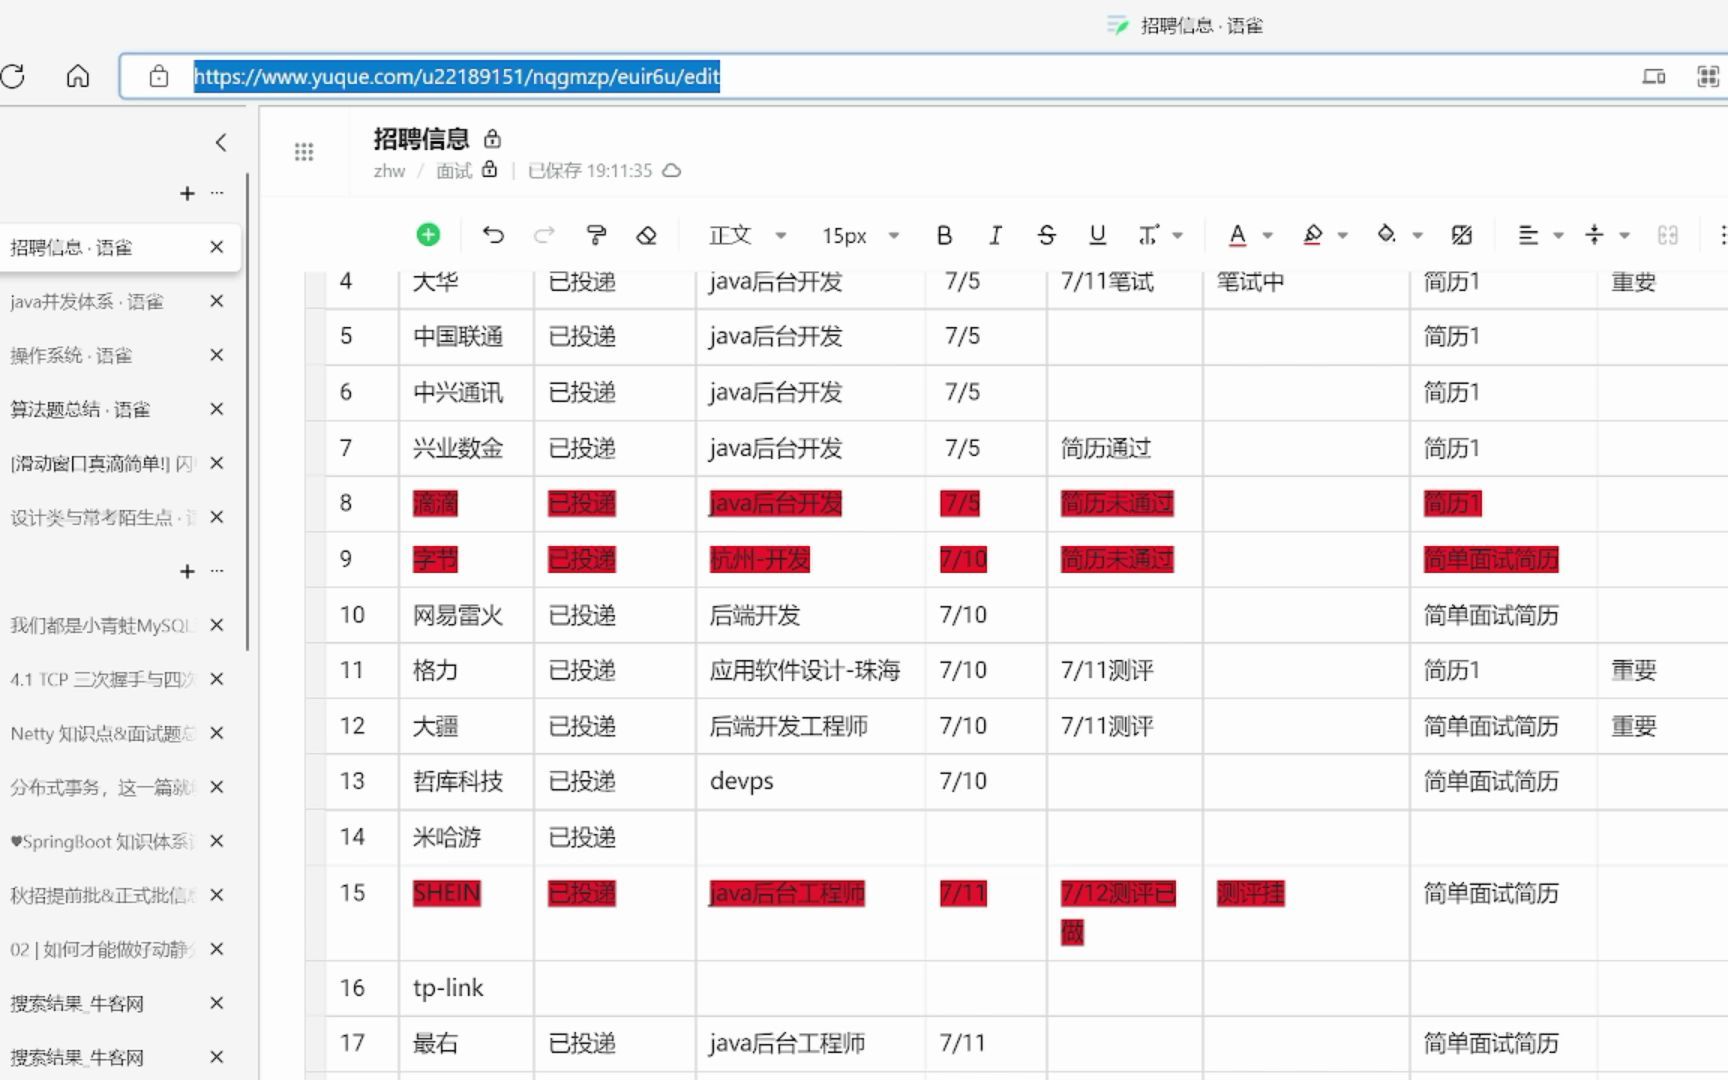Click the horizontal alignment icon
The height and width of the screenshot is (1080, 1728).
point(1528,235)
